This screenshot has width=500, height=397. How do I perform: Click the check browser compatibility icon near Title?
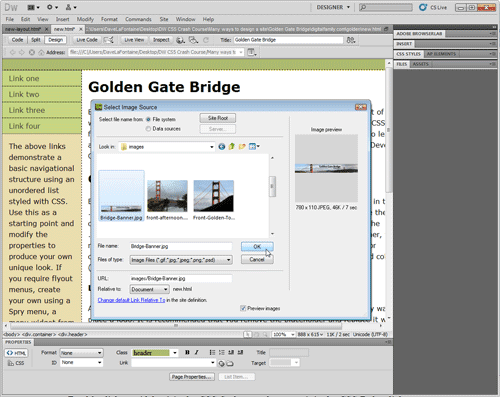click(x=350, y=40)
